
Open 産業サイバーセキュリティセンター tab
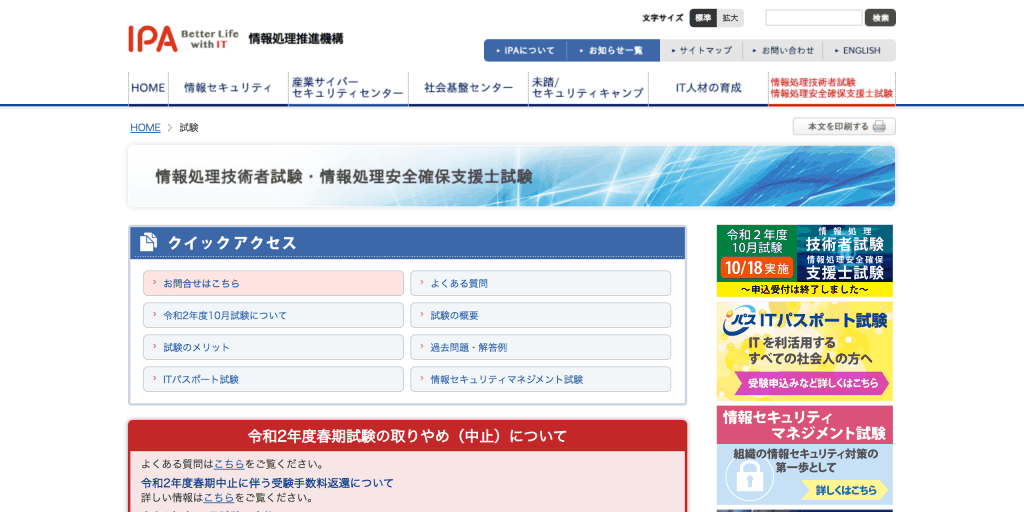(x=348, y=88)
